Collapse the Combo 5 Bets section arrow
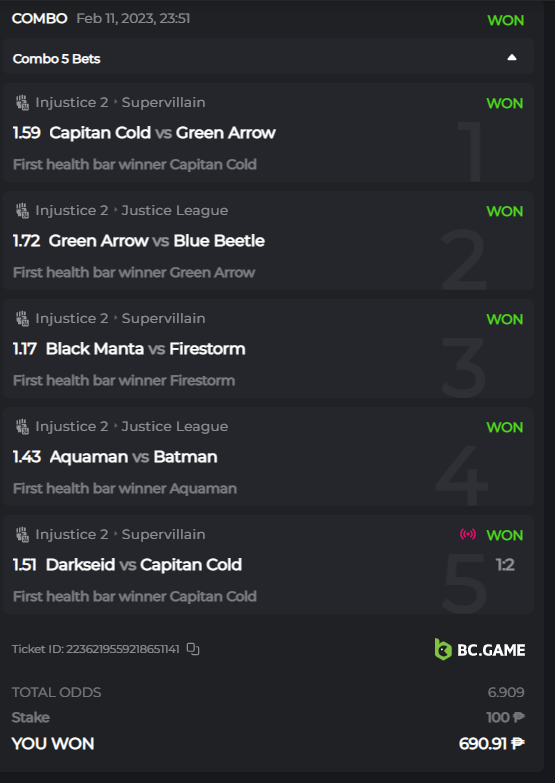The image size is (555, 783). (x=512, y=57)
